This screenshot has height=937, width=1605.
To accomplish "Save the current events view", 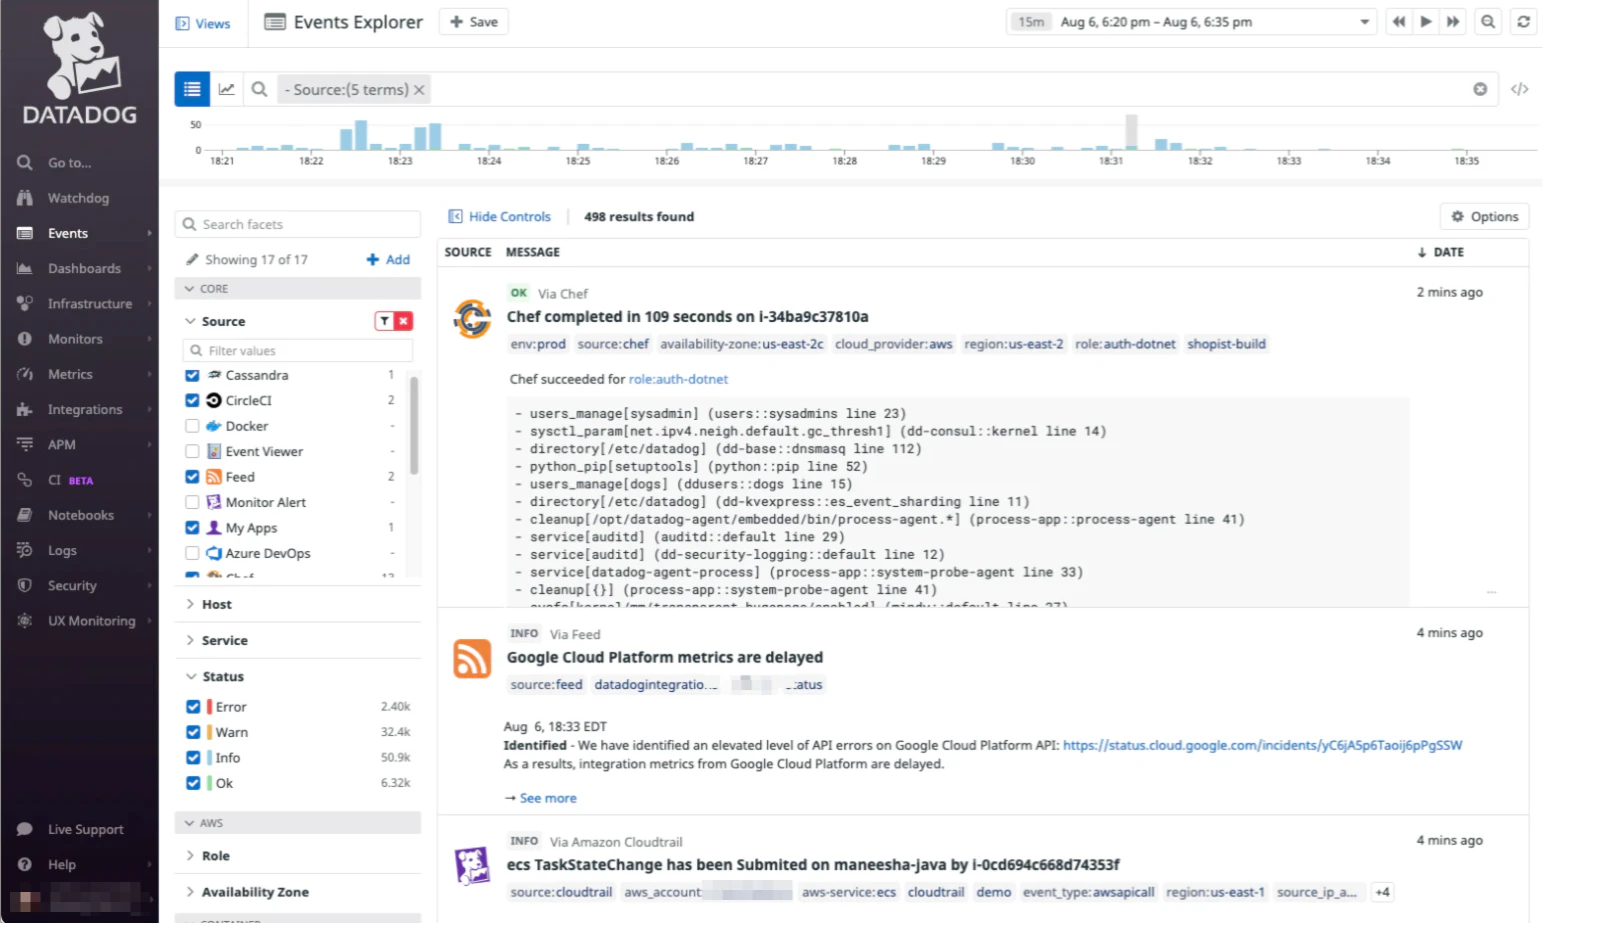I will 474,22.
